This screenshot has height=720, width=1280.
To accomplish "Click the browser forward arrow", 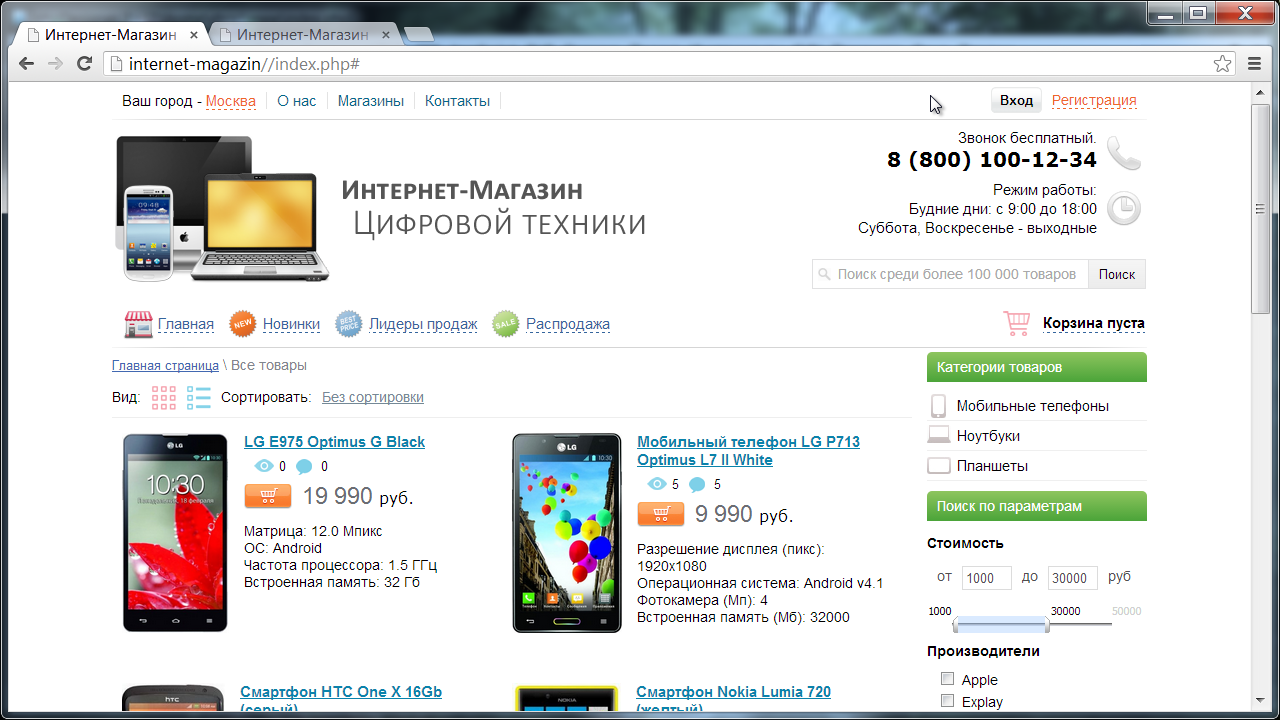I will click(x=56, y=64).
